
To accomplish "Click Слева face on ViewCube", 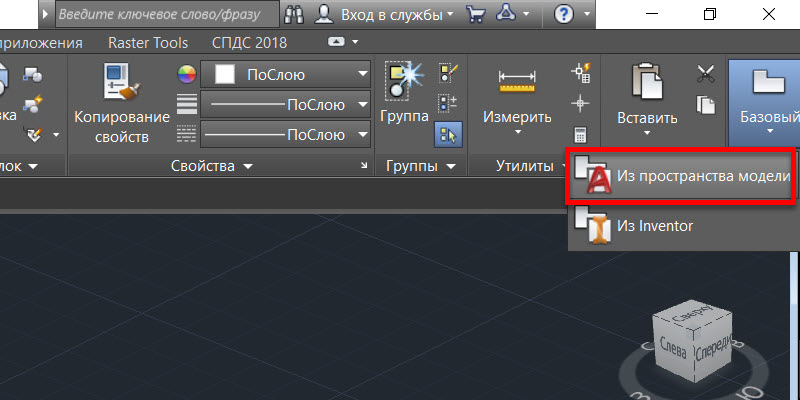I will pos(672,348).
